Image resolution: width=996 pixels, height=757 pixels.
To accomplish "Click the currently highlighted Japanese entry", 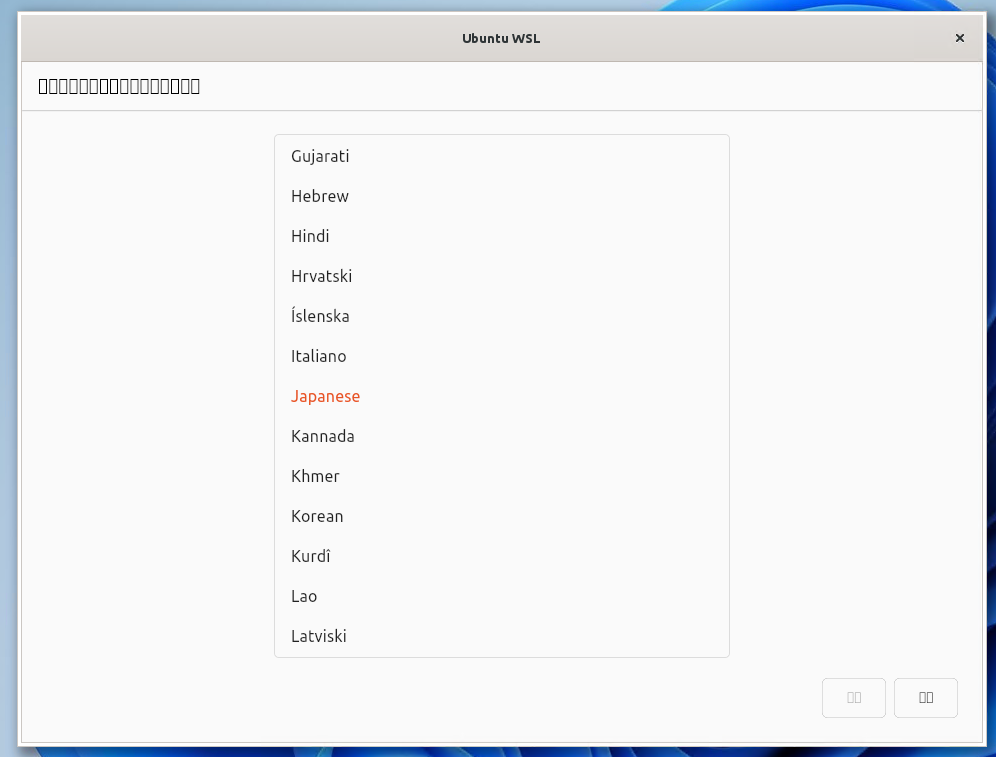I will pos(325,396).
